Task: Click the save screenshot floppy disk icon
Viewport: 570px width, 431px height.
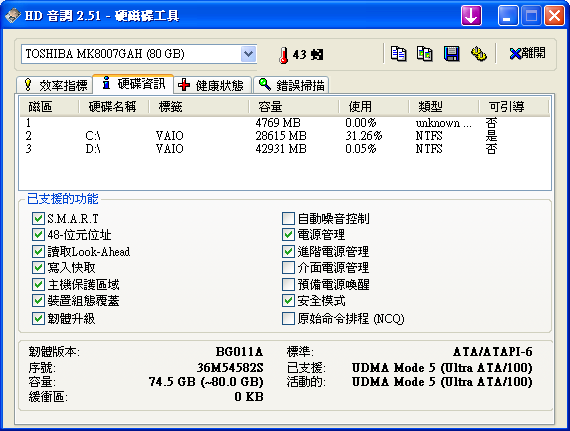Action: (x=451, y=54)
